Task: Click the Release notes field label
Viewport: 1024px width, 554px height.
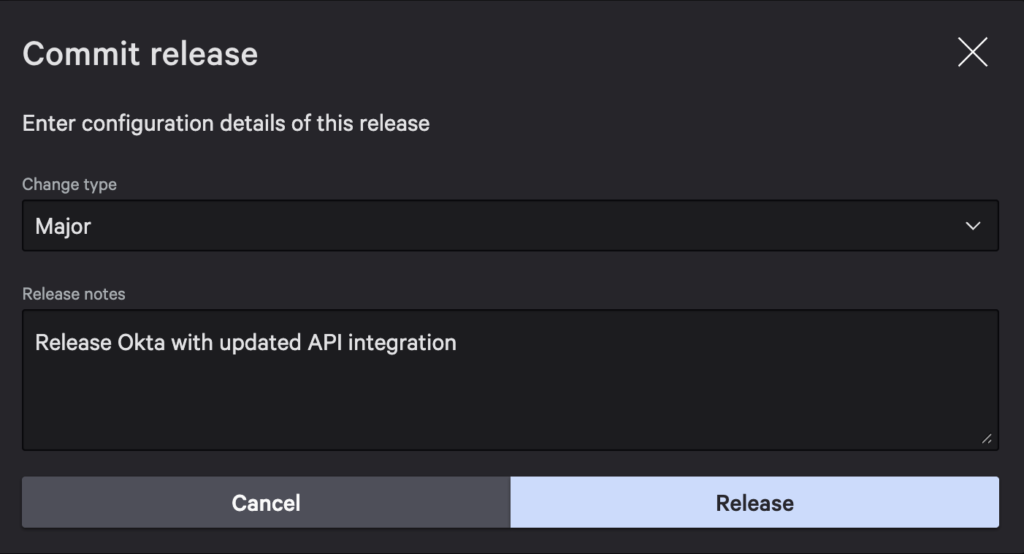Action: tap(74, 294)
